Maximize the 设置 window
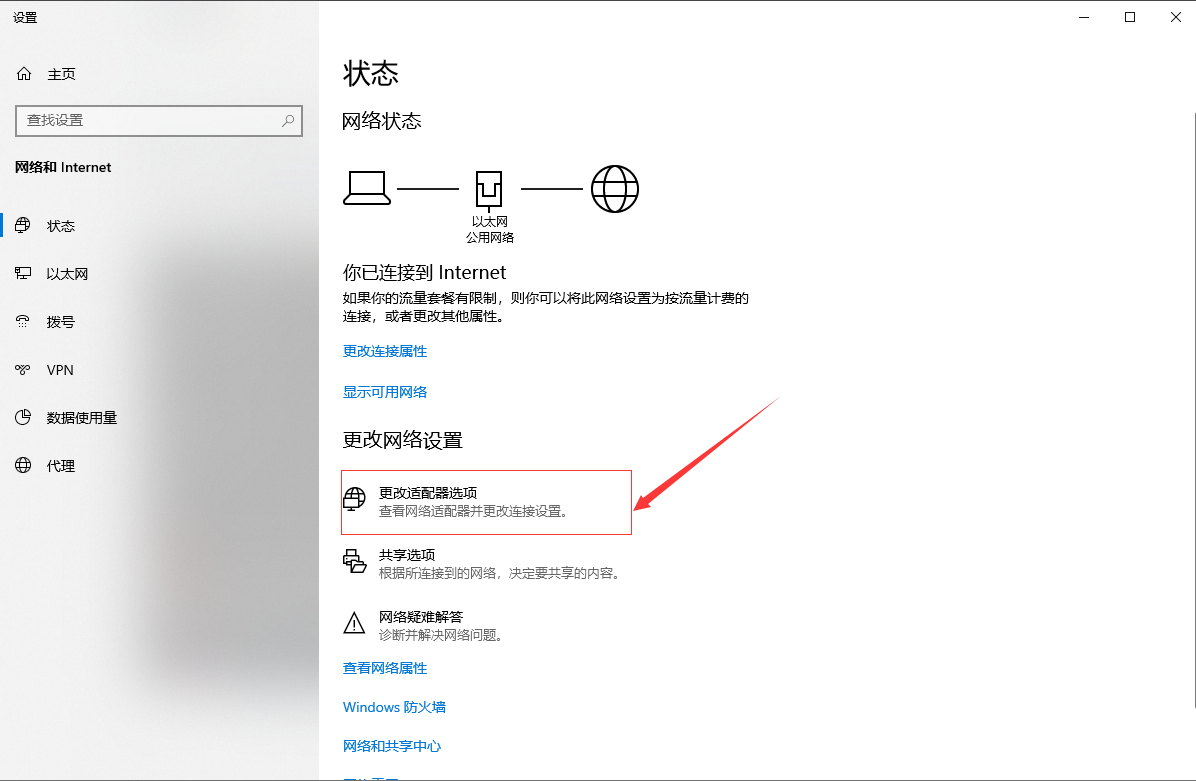Image resolution: width=1196 pixels, height=781 pixels. (1130, 17)
